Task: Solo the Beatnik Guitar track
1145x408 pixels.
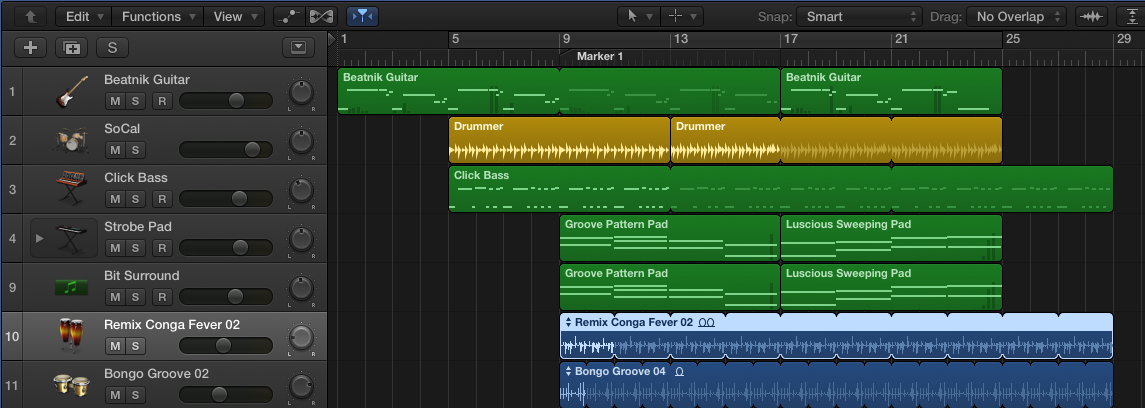Action: pos(136,101)
